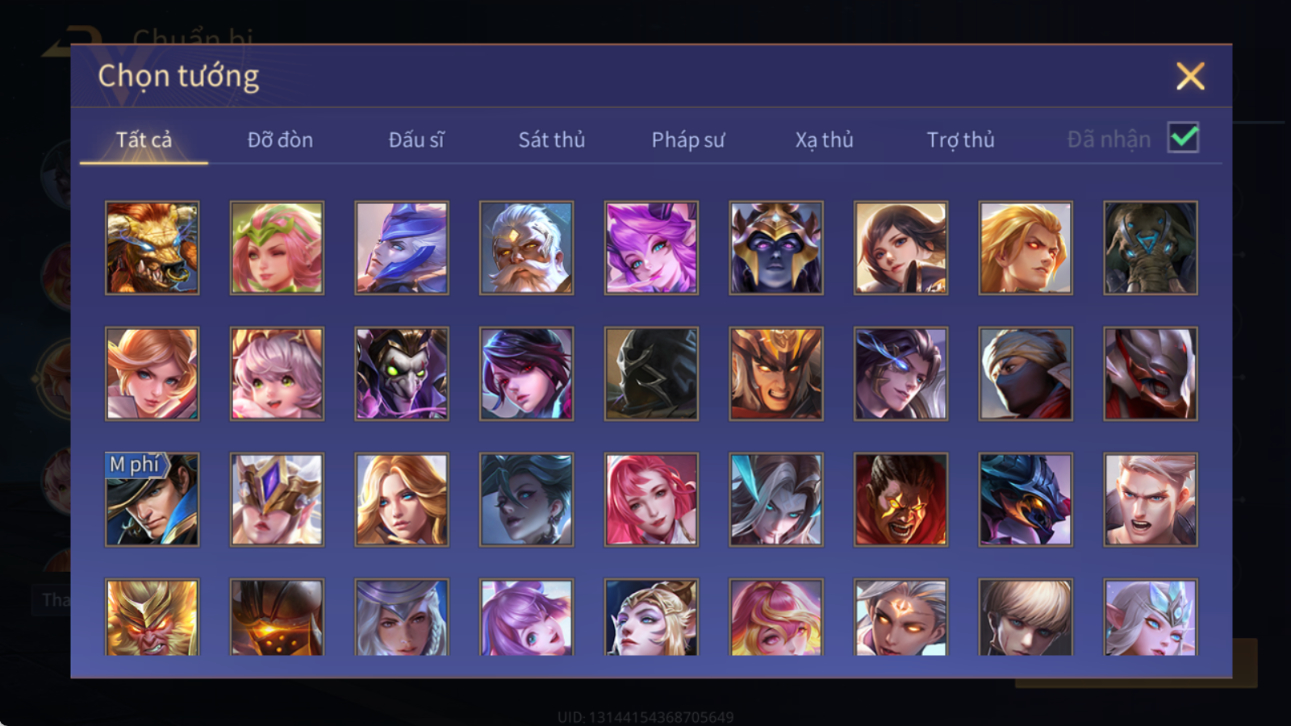Filter heroes by Sát thủ tab
1291x726 pixels.
[551, 140]
